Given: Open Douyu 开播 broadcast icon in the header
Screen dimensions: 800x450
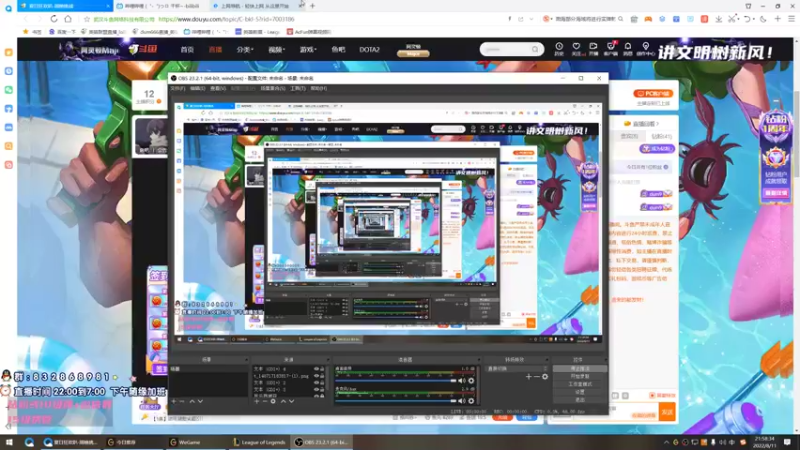Looking at the screenshot, I should pos(593,49).
